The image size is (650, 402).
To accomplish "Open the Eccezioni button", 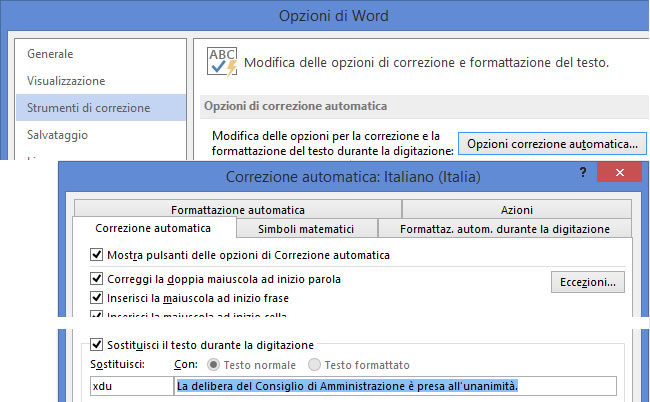I will tap(588, 282).
